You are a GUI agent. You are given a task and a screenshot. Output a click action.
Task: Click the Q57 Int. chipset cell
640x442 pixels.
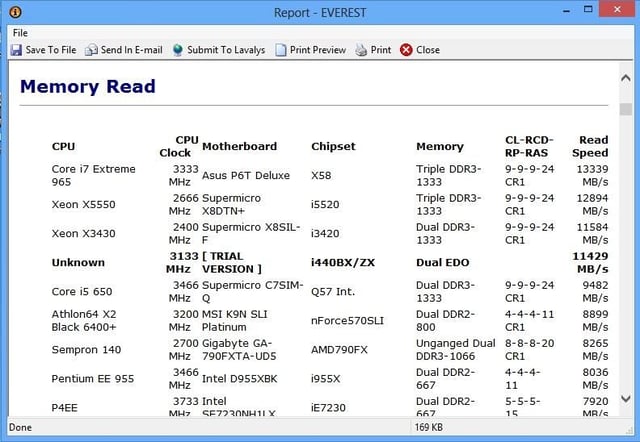[x=333, y=291]
